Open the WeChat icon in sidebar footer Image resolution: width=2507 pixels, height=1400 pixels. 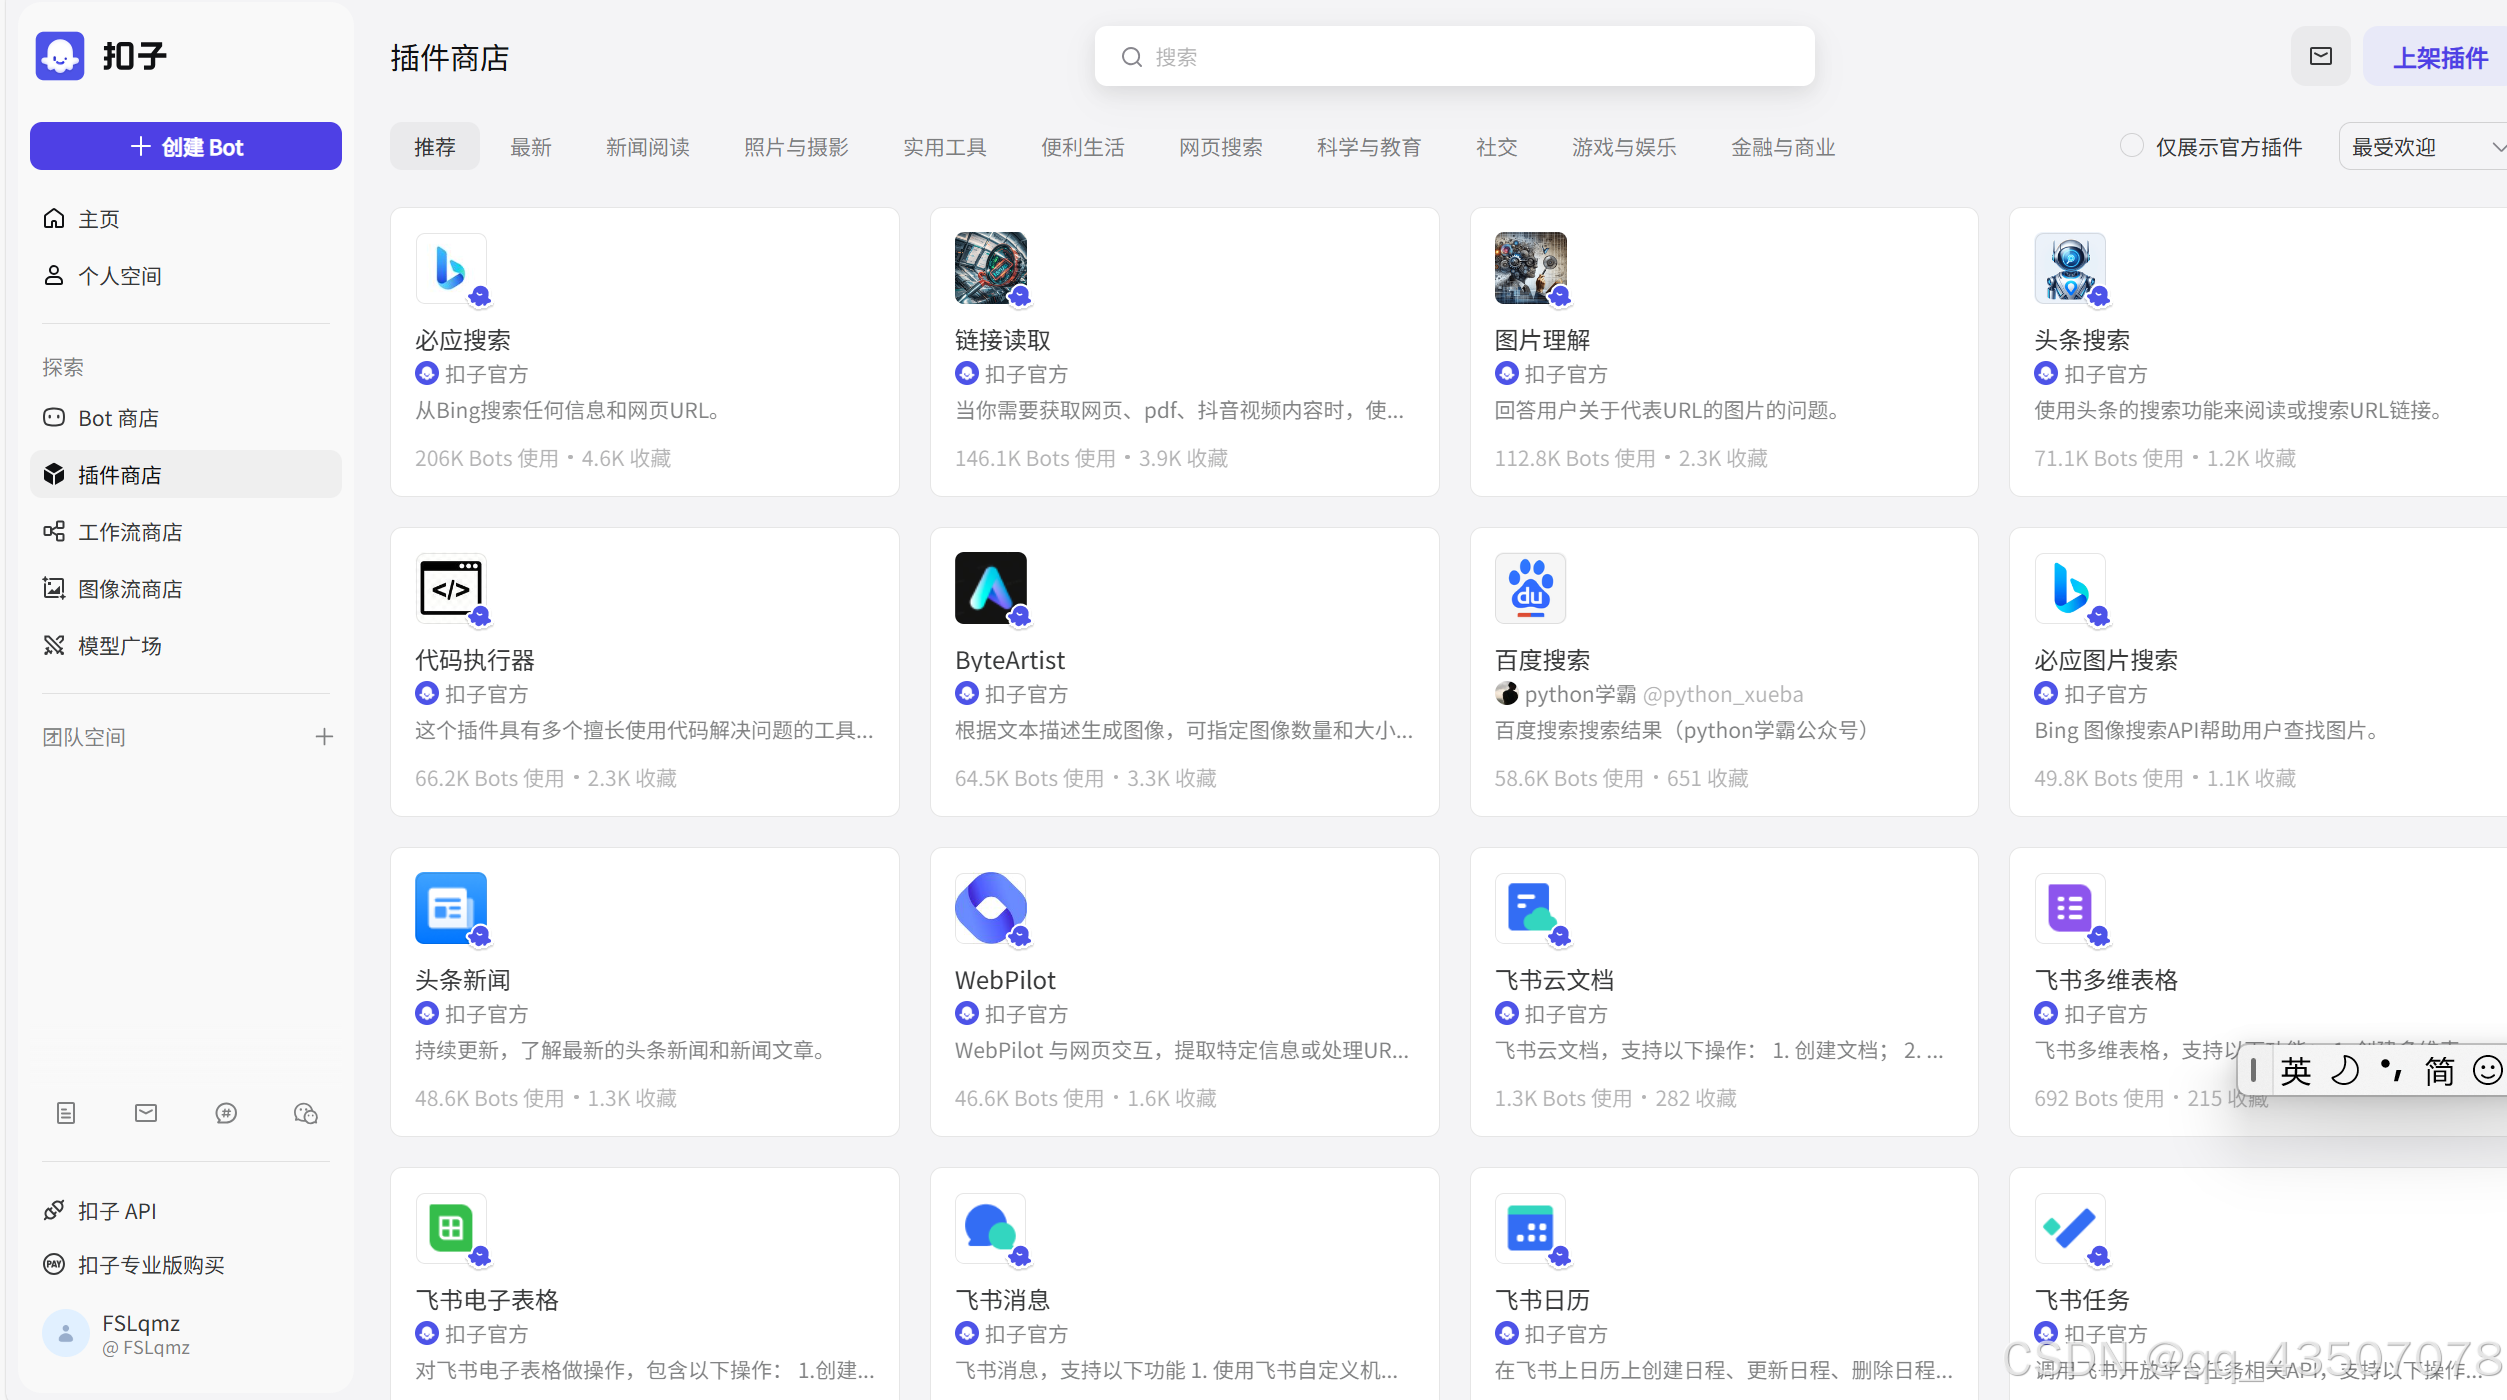pyautogui.click(x=305, y=1113)
